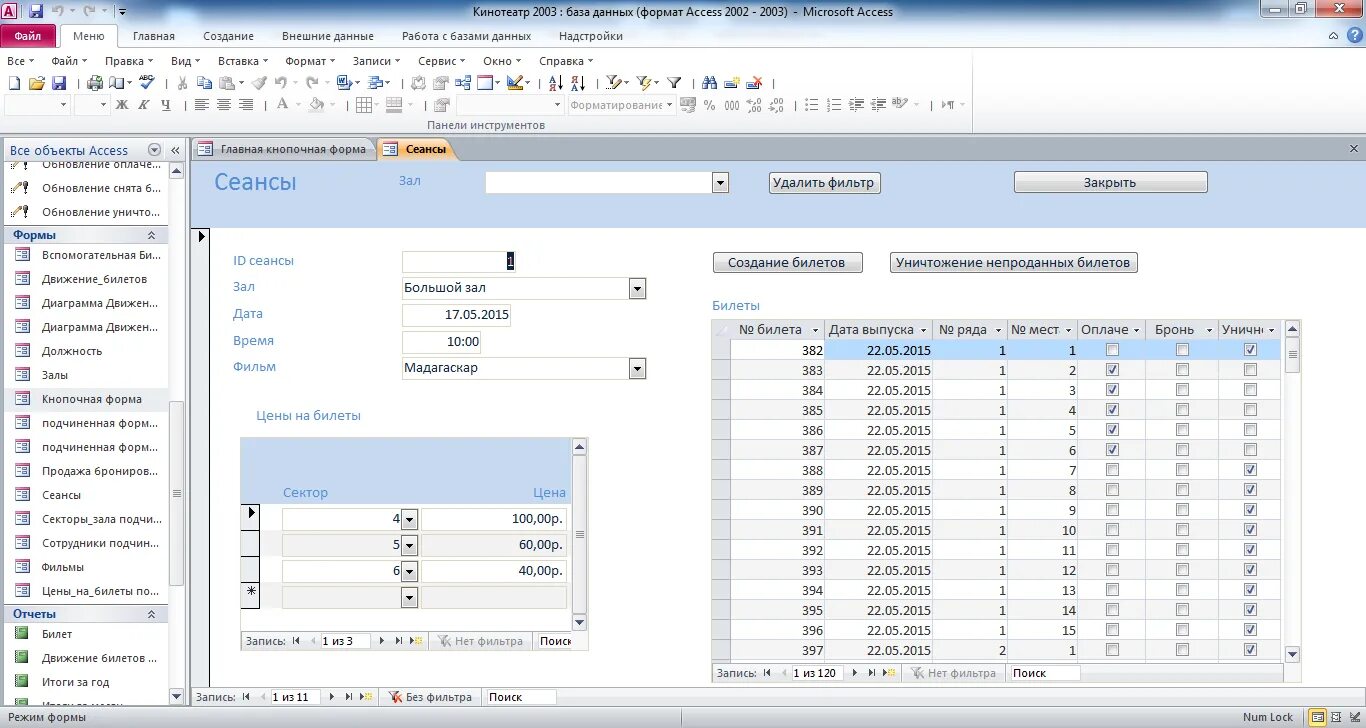This screenshot has height=728, width=1366.
Task: Open sector 5 dropdown in prices subform
Action: pos(409,545)
